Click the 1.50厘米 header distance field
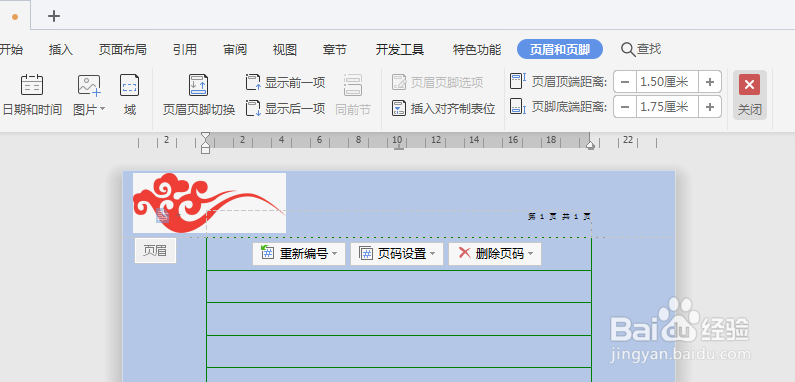Screen dimensions: 795x382 (x=667, y=82)
